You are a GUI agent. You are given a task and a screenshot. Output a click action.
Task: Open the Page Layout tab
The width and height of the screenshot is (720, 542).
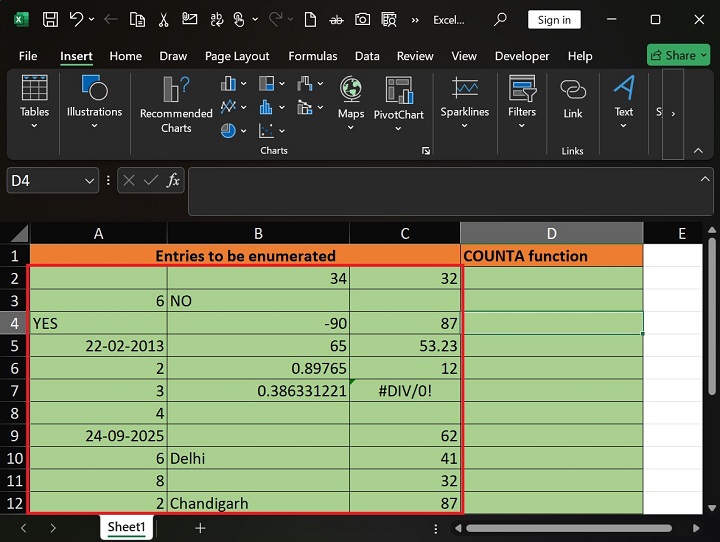[237, 56]
